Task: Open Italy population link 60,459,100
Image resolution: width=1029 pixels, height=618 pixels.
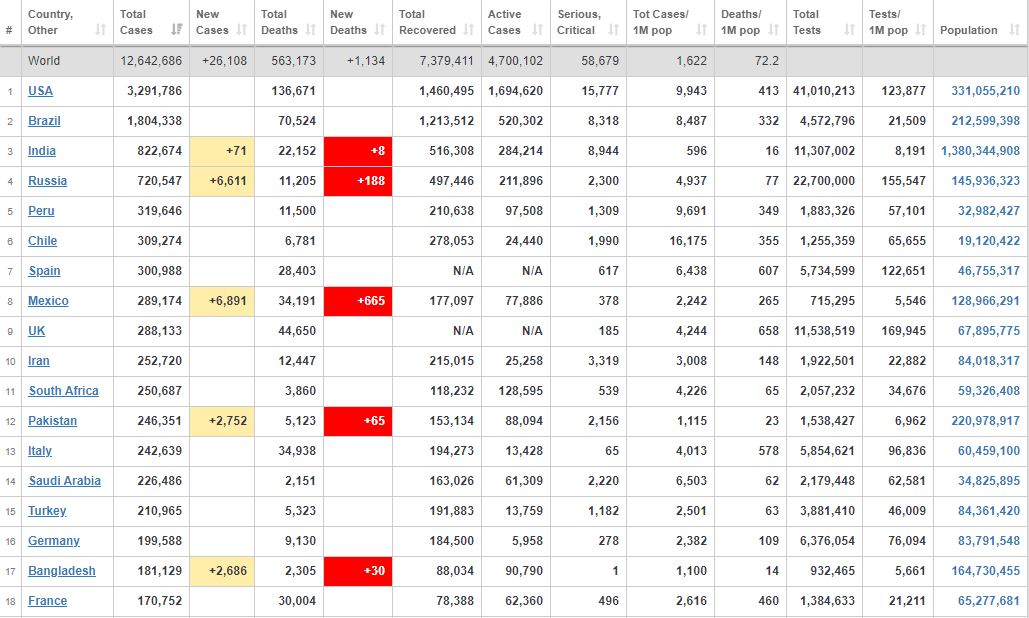Action: (989, 451)
